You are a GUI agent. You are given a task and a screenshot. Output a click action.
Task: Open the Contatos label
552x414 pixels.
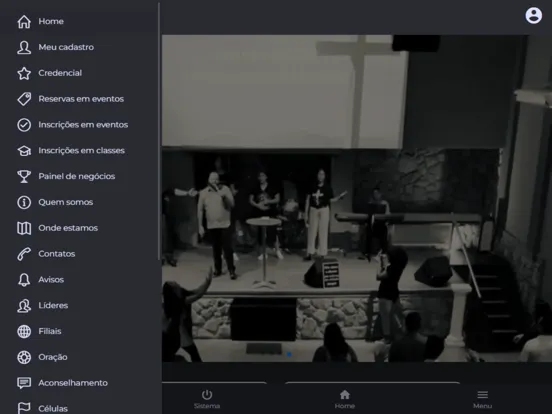point(57,254)
